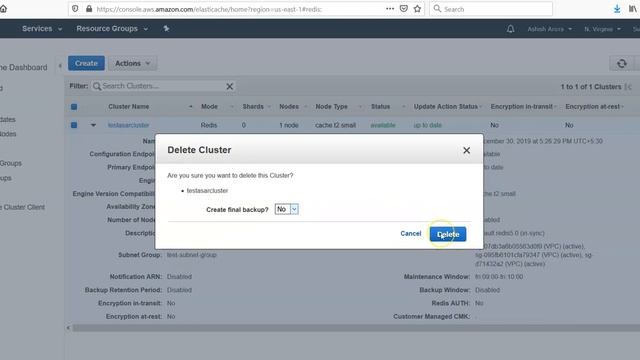The height and width of the screenshot is (360, 640).
Task: Sort by Cluster Name column
Action: click(x=129, y=107)
